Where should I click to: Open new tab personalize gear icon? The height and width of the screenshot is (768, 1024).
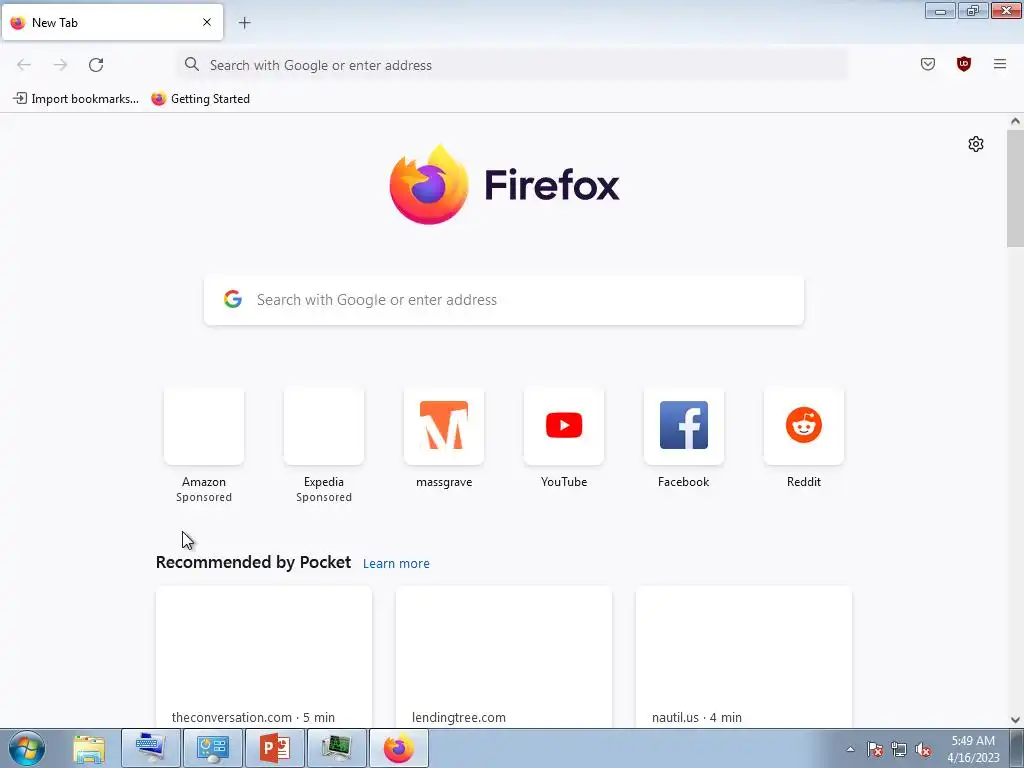pyautogui.click(x=976, y=144)
